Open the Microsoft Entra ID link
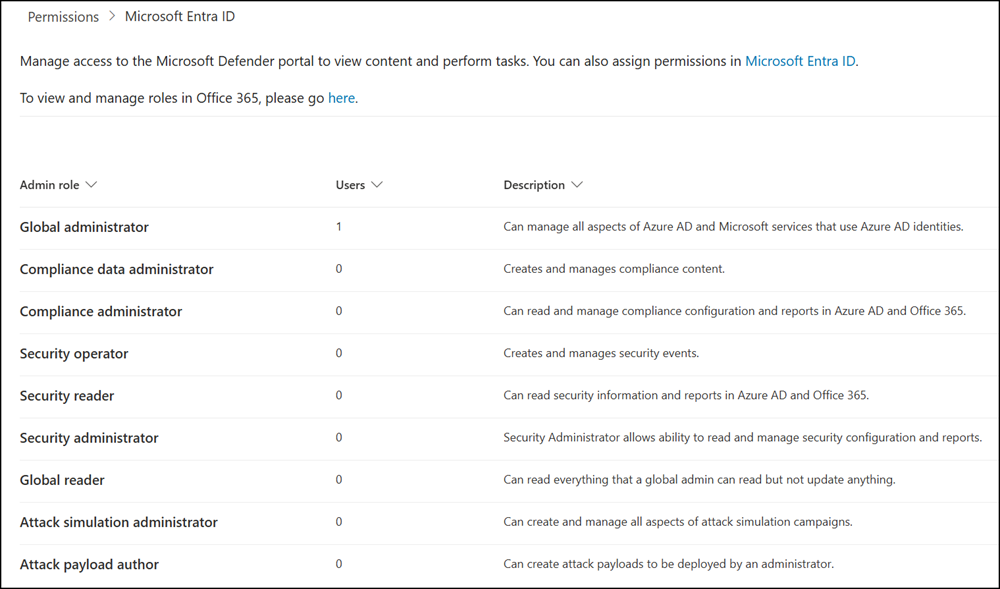Viewport: 1000px width, 589px height. [x=800, y=60]
